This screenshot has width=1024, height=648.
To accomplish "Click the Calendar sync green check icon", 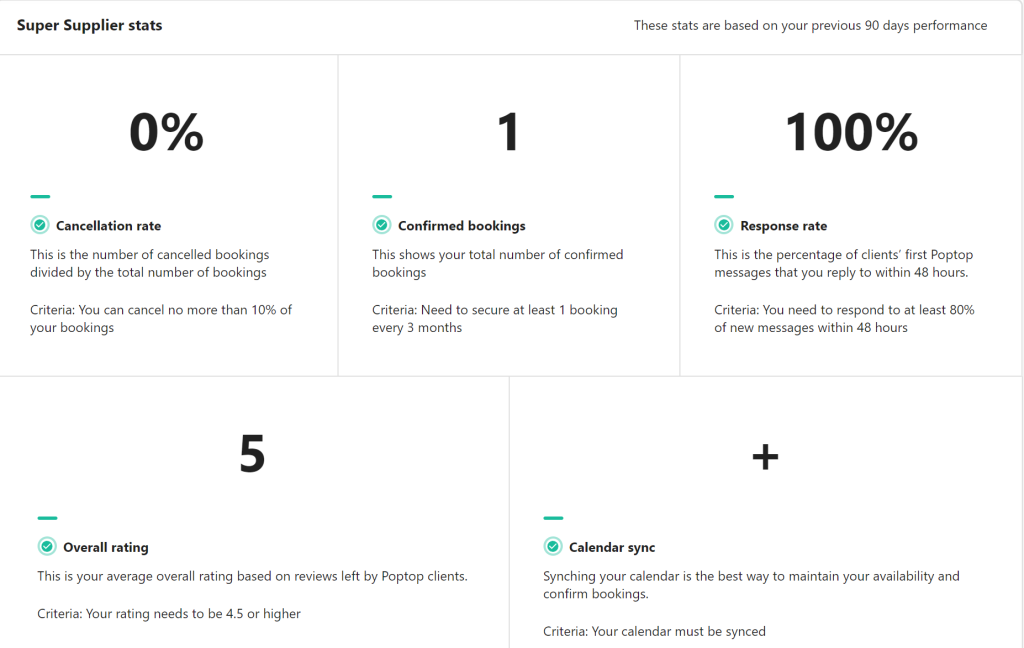I will click(x=553, y=547).
